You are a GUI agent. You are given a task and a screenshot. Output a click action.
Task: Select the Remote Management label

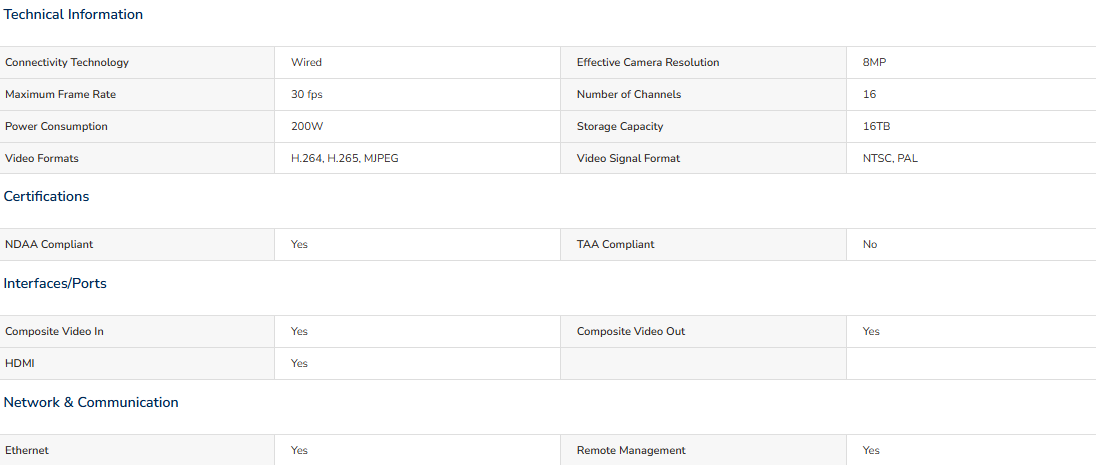pyautogui.click(x=631, y=450)
